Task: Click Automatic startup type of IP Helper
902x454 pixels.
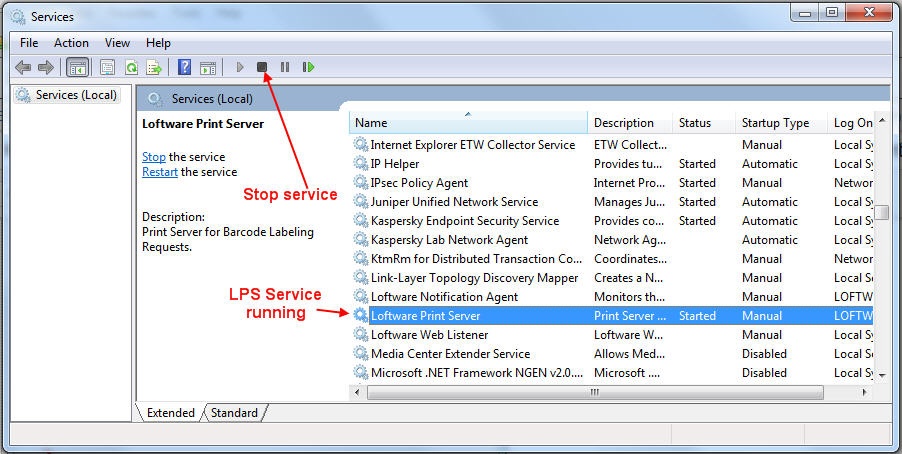Action: [770, 163]
